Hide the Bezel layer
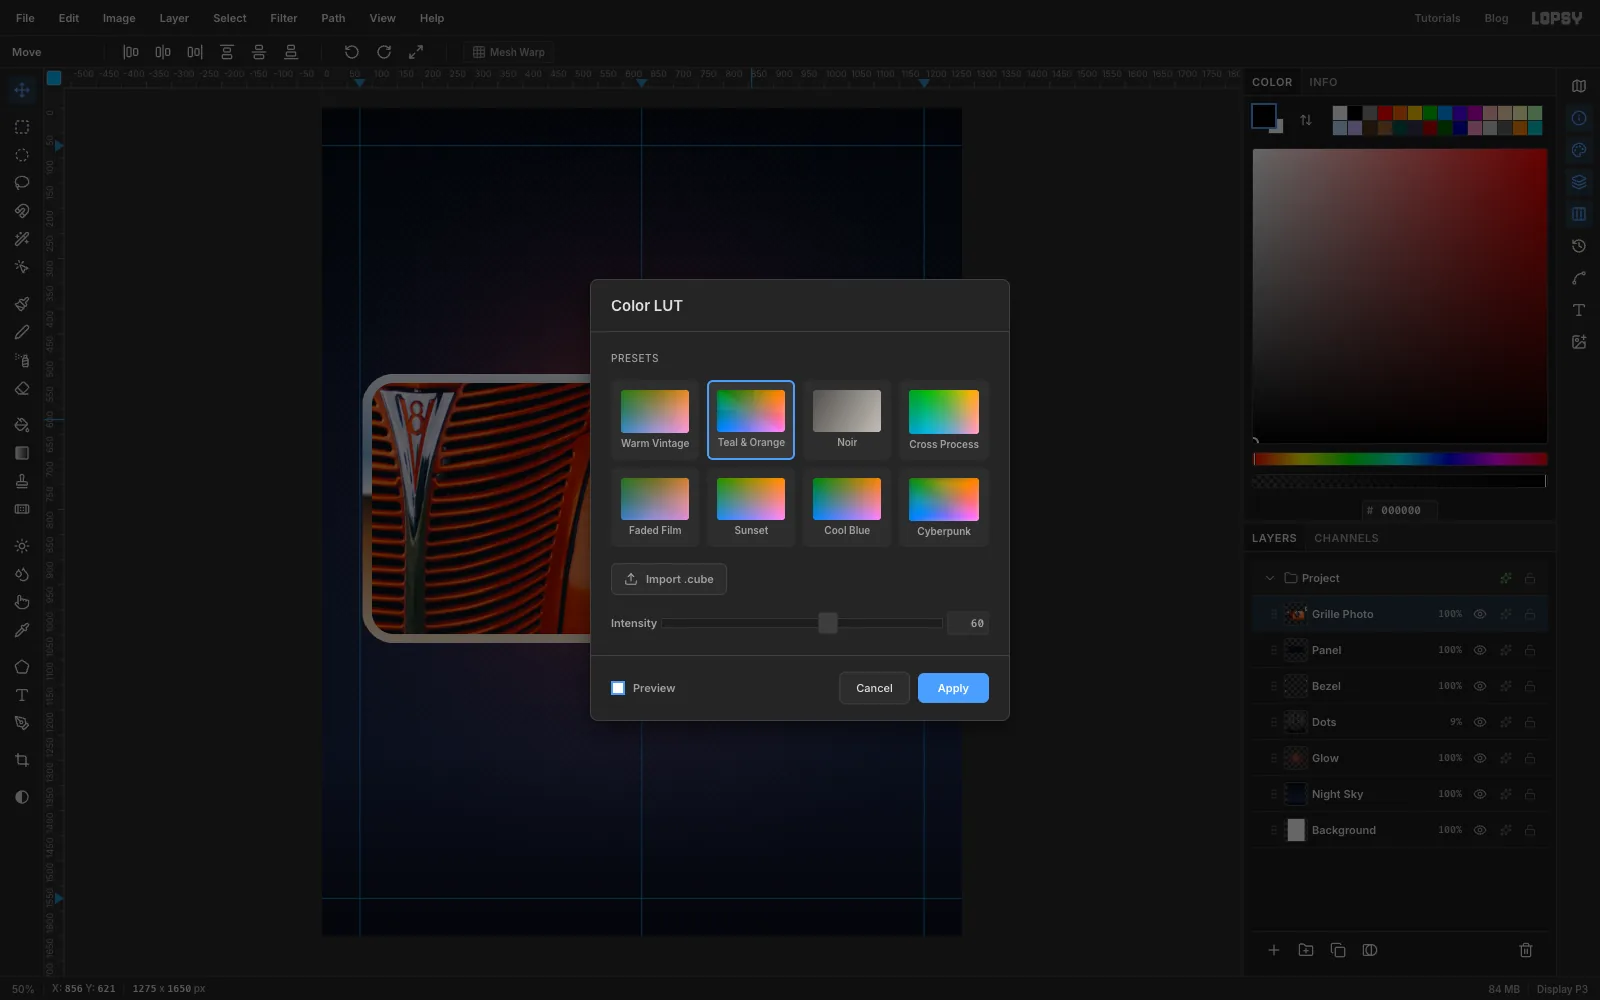Viewport: 1600px width, 1000px height. (1480, 686)
